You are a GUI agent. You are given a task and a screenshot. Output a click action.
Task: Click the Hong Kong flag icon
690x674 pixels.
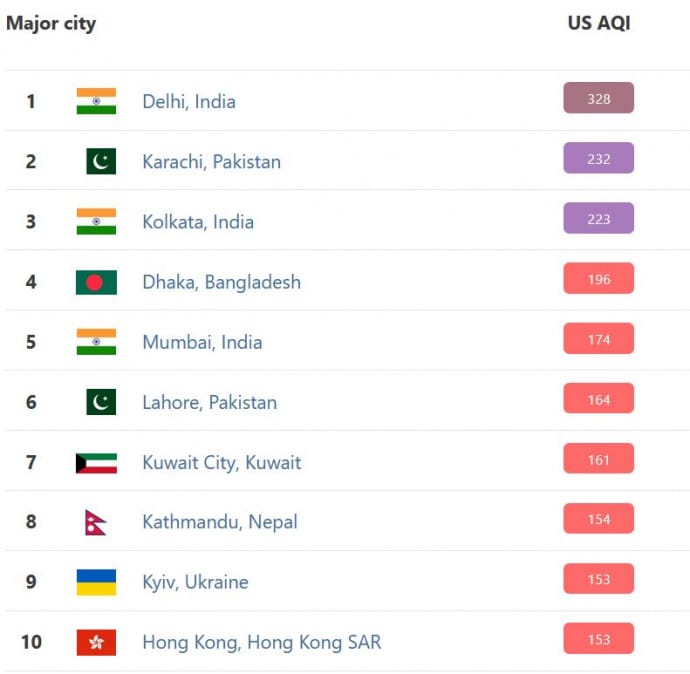tap(96, 642)
